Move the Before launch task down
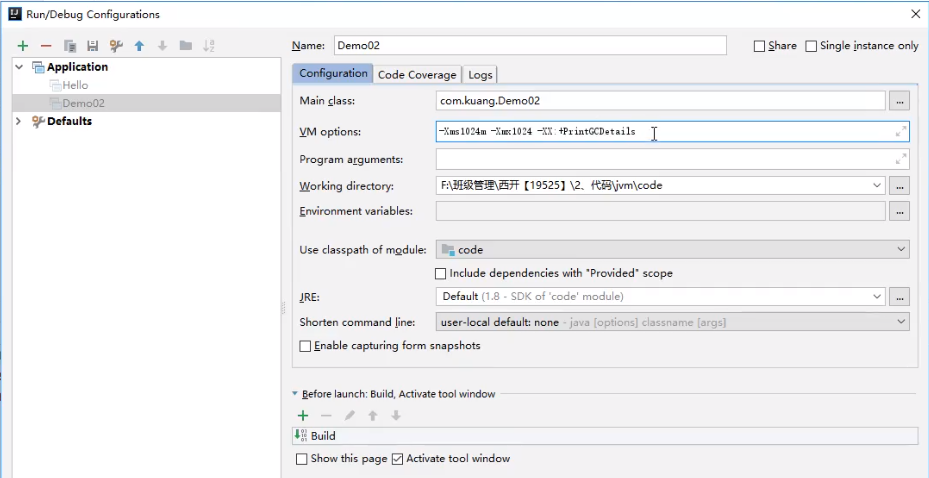 (x=396, y=416)
